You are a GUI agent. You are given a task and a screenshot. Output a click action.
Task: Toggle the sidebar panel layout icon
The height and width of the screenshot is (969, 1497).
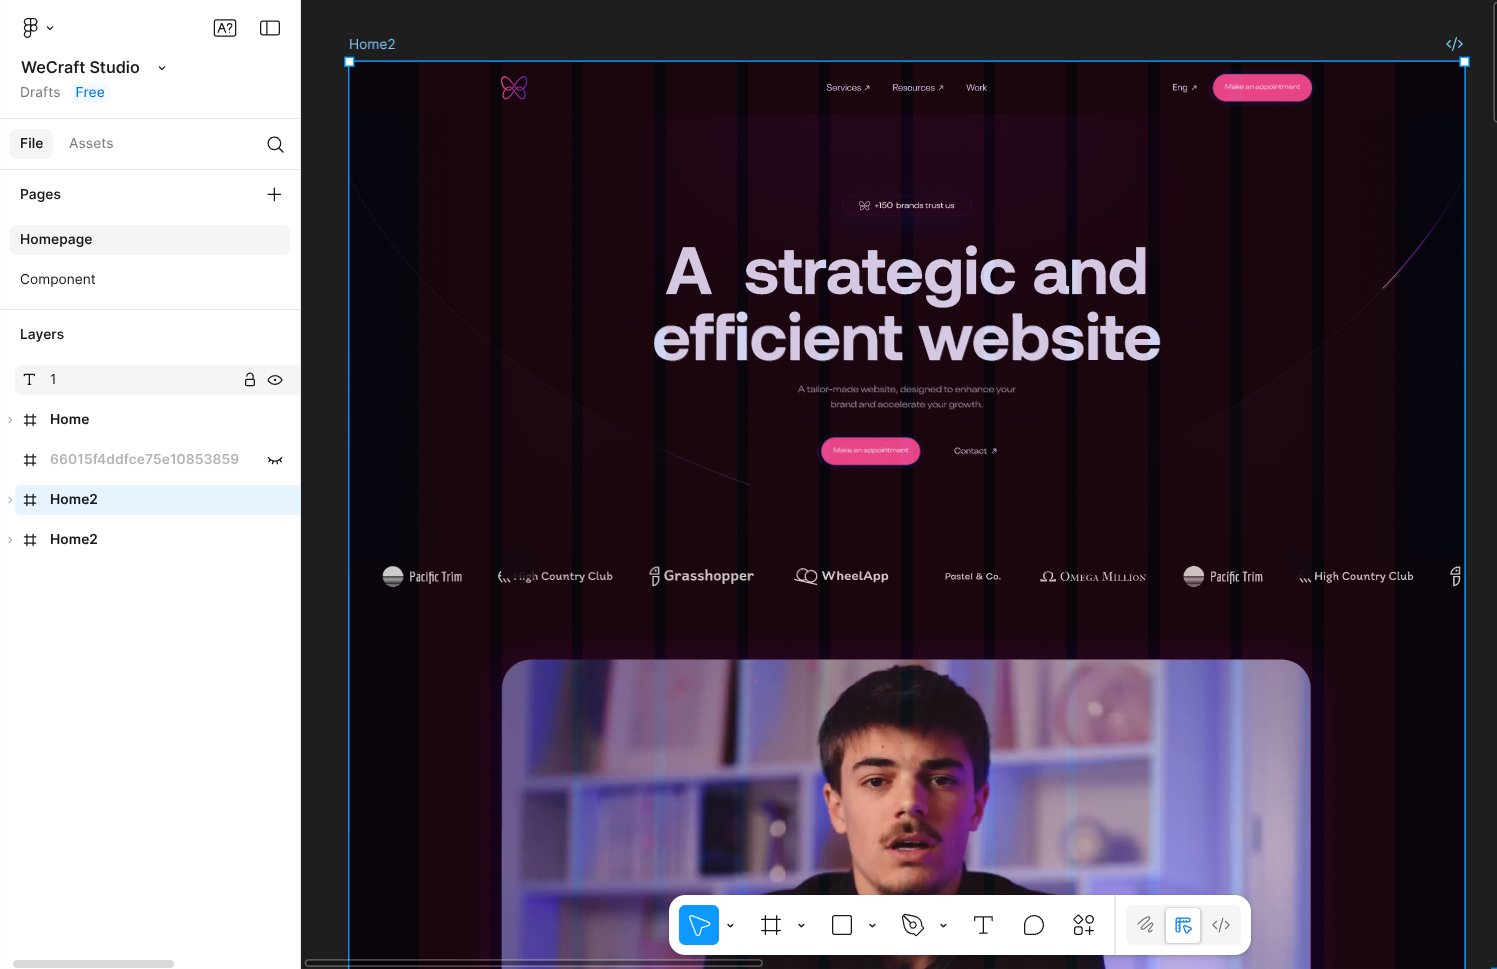click(270, 28)
